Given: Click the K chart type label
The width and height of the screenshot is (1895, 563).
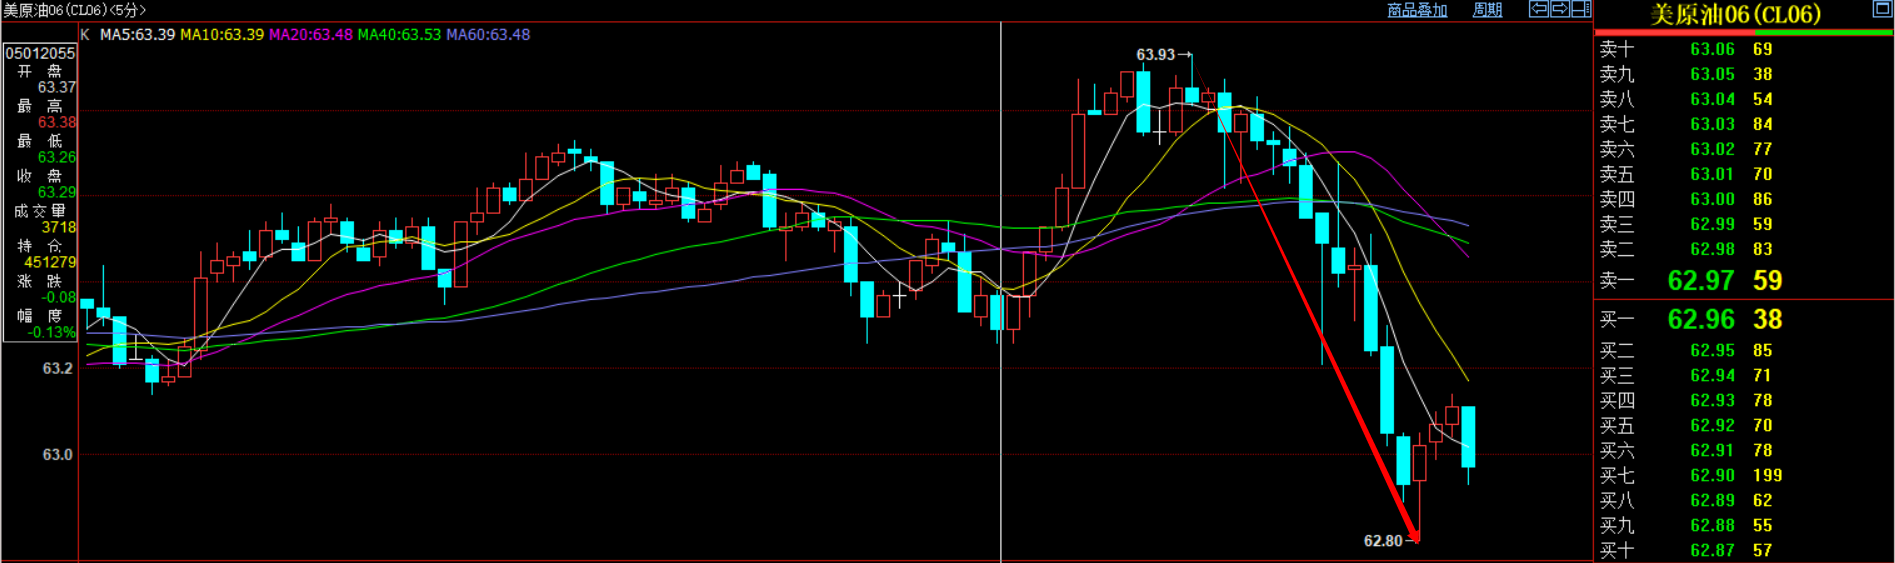Looking at the screenshot, I should pyautogui.click(x=85, y=34).
